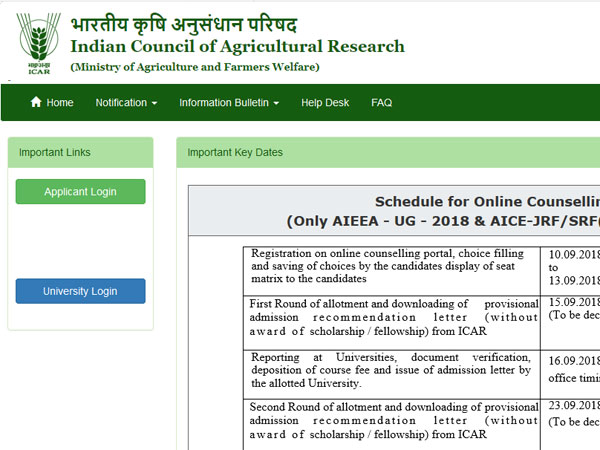The width and height of the screenshot is (600, 450).
Task: Open the Notification dropdown menu
Action: click(x=127, y=103)
